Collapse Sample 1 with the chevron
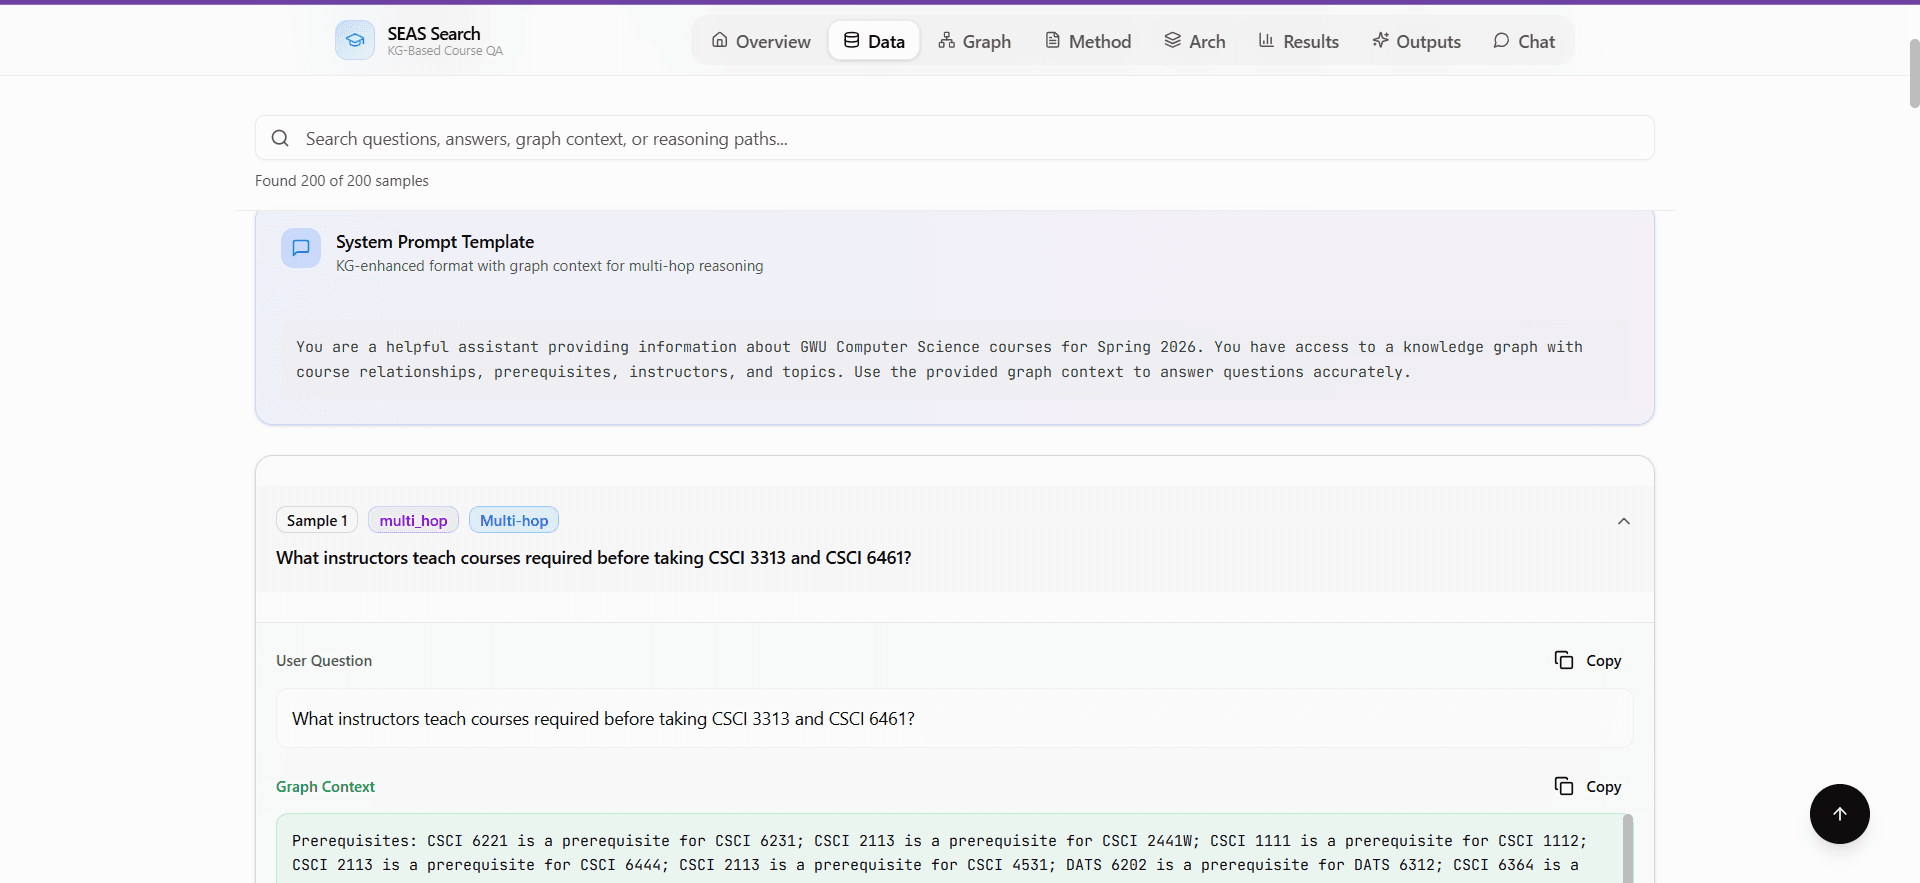Screen dimensions: 1920x883 point(1623,521)
